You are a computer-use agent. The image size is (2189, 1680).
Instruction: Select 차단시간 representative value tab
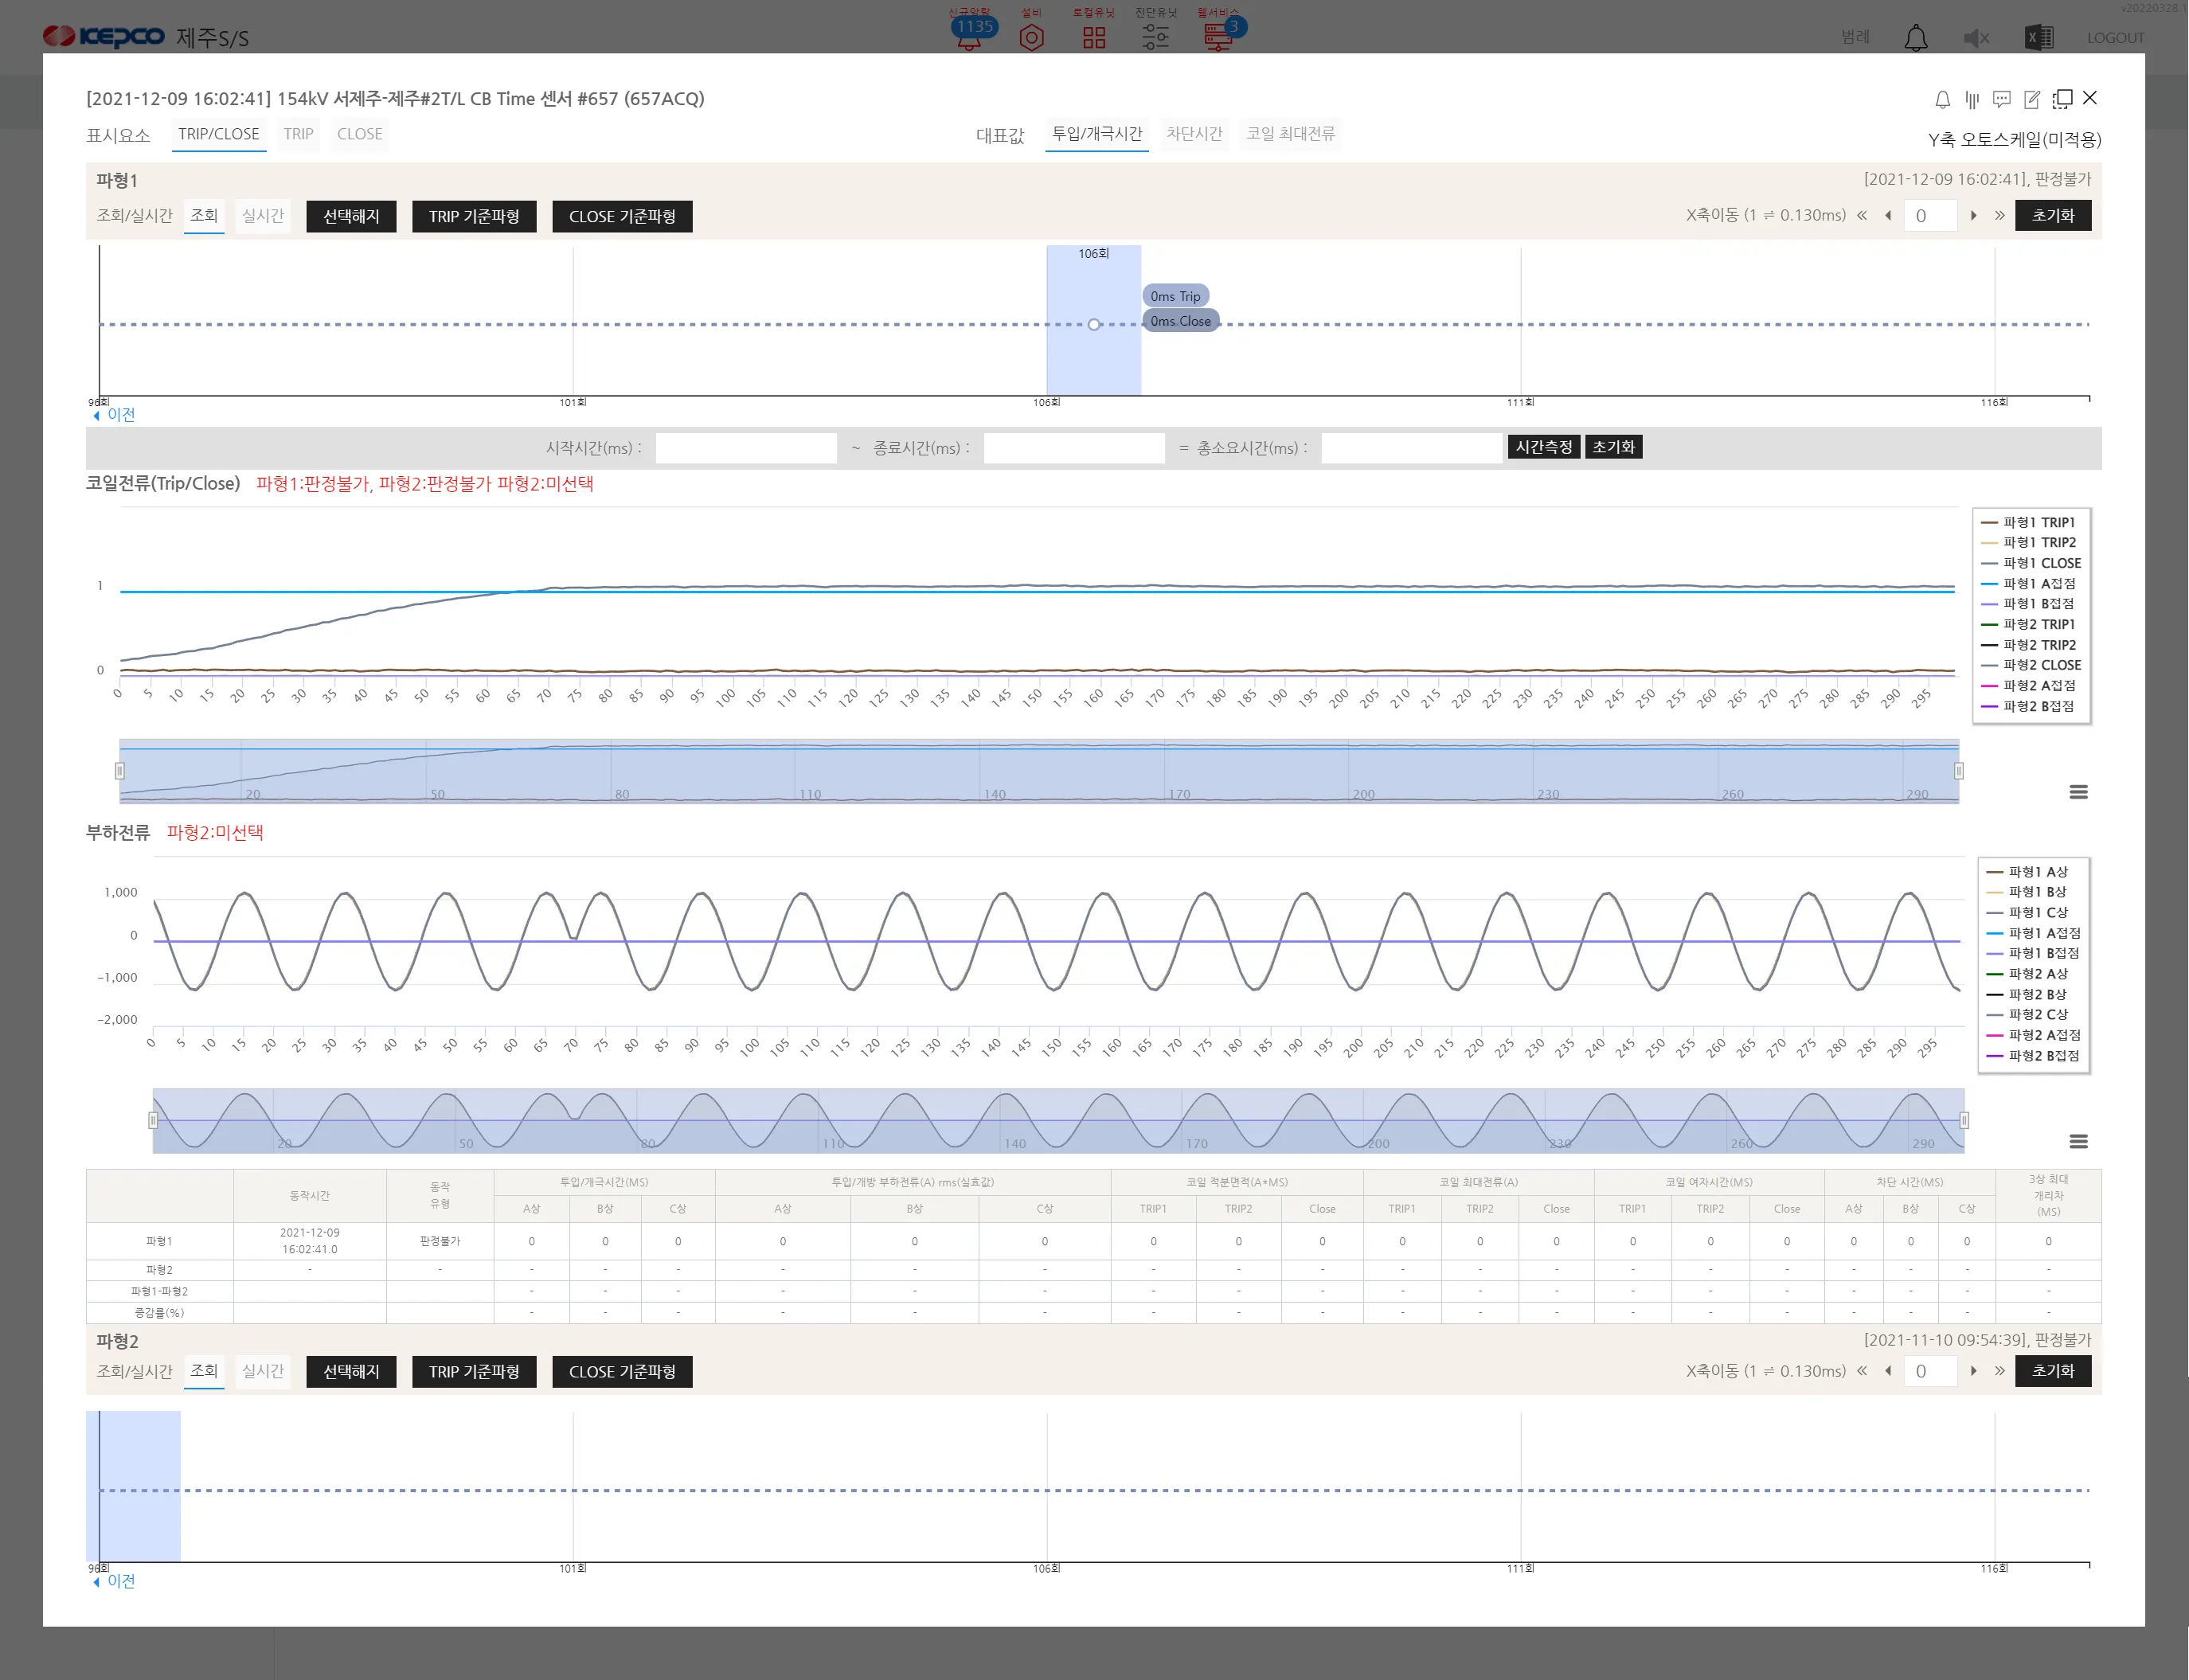1194,134
